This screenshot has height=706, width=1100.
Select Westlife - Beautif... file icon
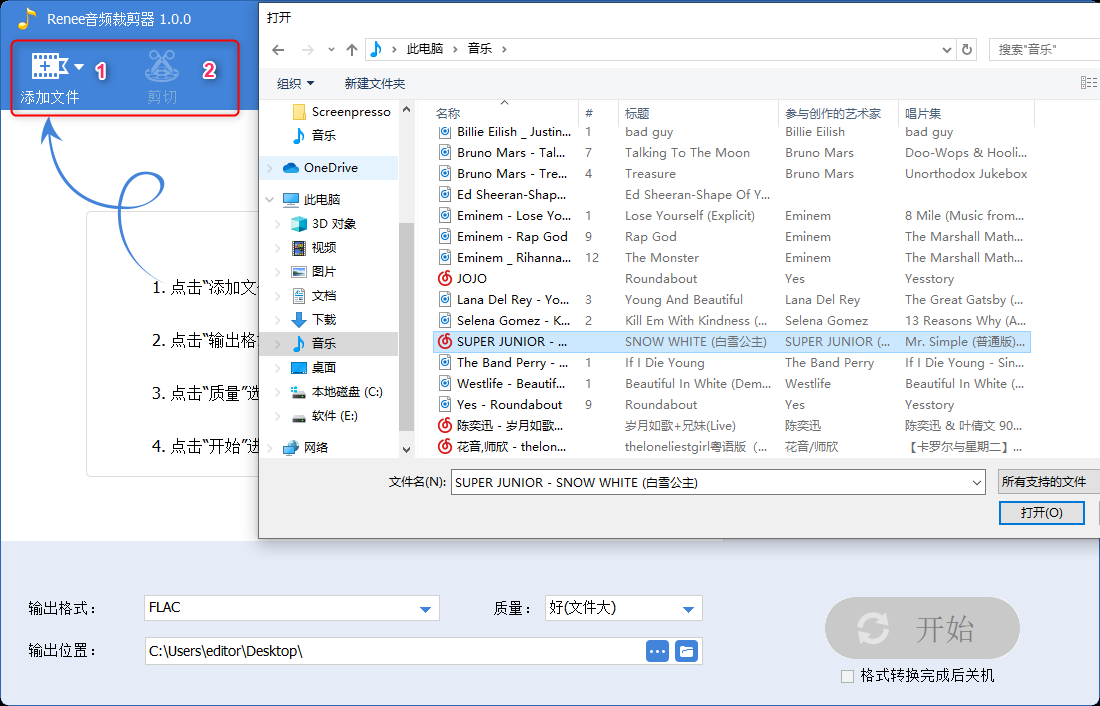click(x=445, y=384)
